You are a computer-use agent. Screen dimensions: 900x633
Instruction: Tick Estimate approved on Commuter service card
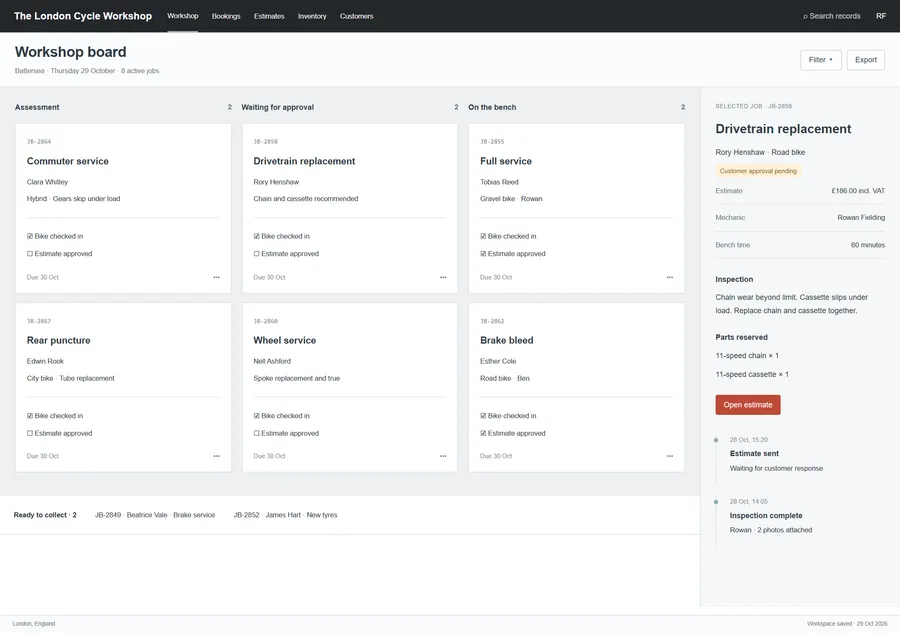30,254
